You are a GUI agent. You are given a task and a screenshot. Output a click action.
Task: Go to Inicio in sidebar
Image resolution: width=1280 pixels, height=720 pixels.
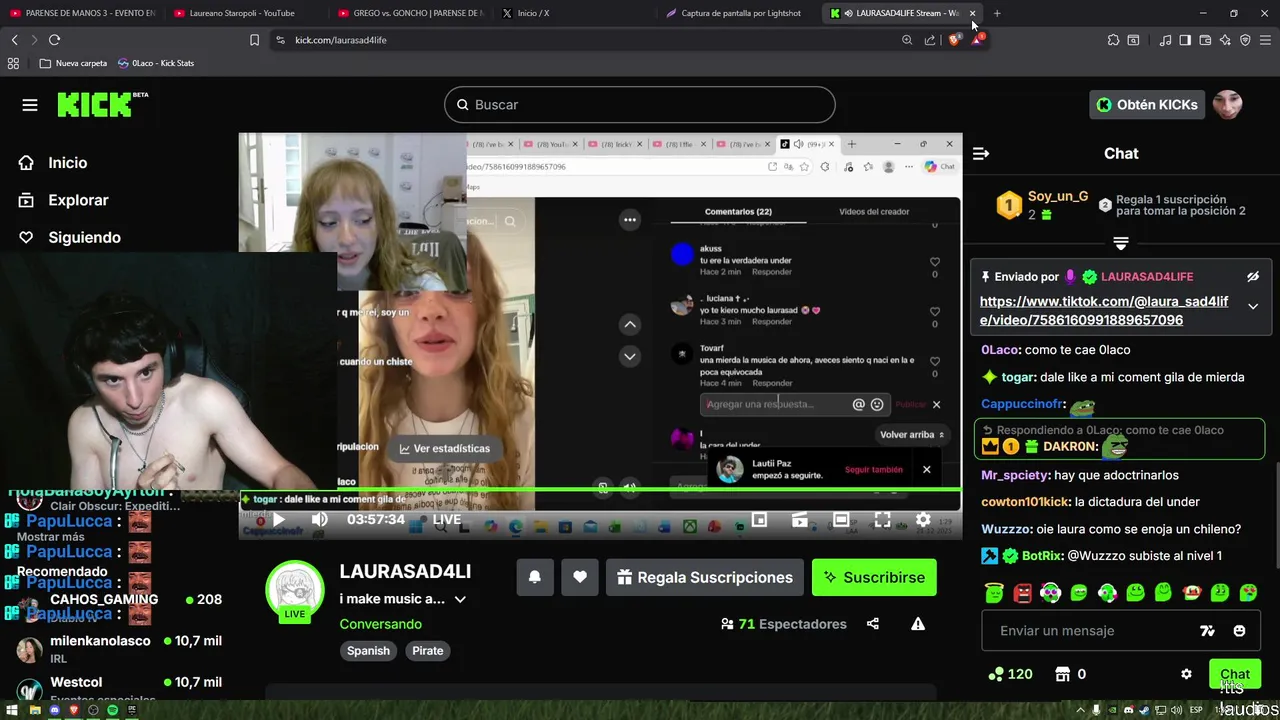click(x=53, y=163)
